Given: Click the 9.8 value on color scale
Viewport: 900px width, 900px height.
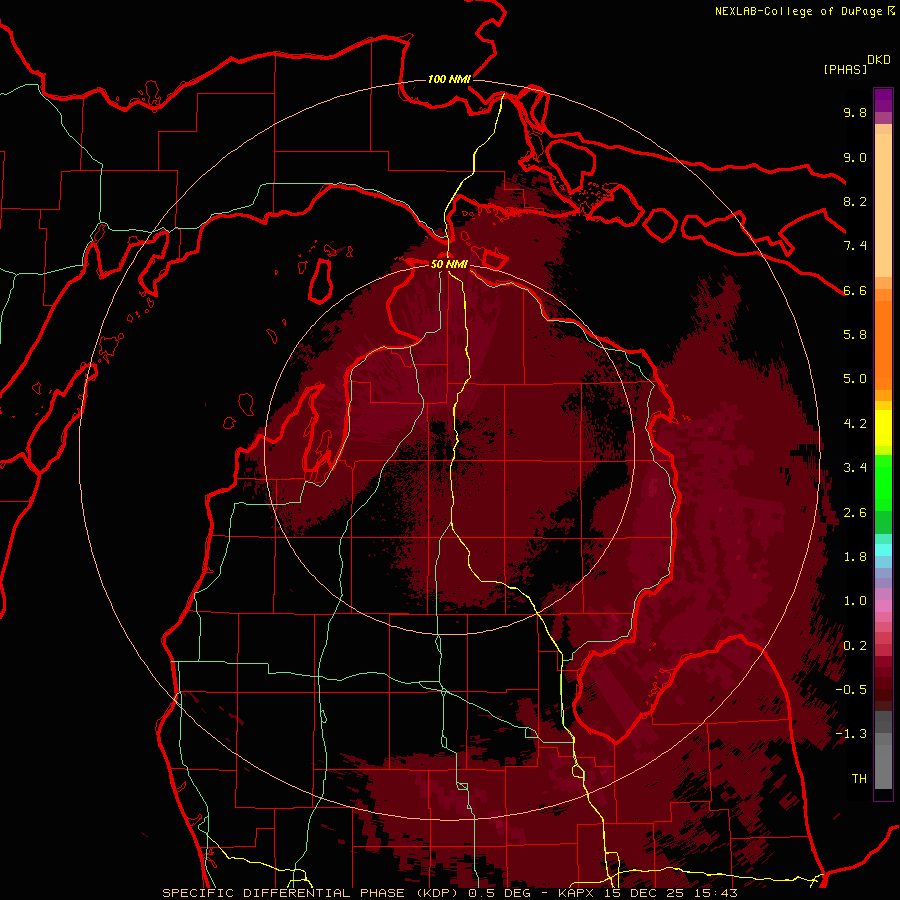Looking at the screenshot, I should click(855, 112).
